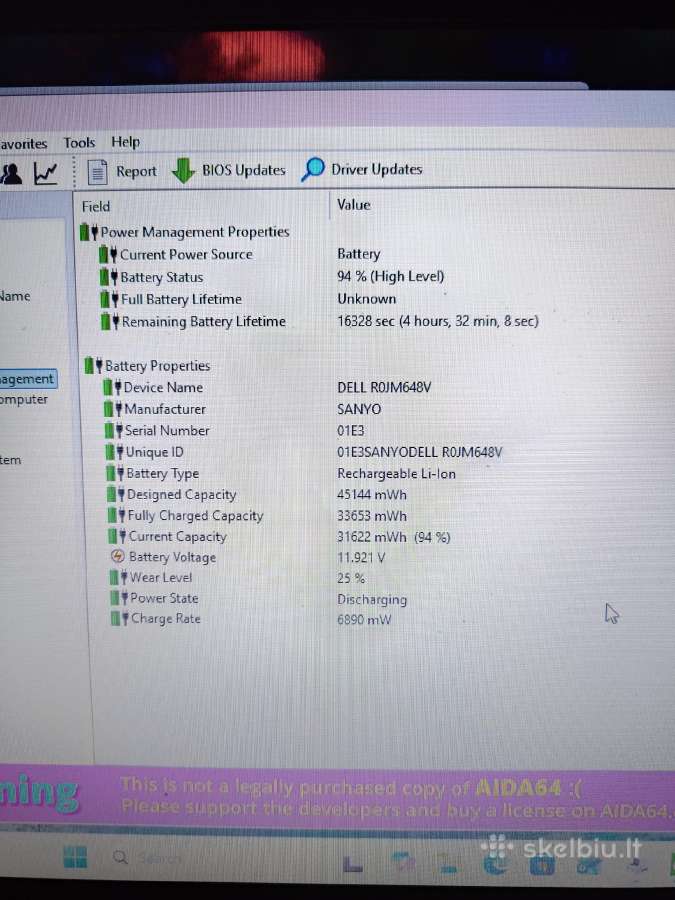Click the Driver Updates magnifier icon
This screenshot has width=675, height=900.
(313, 169)
